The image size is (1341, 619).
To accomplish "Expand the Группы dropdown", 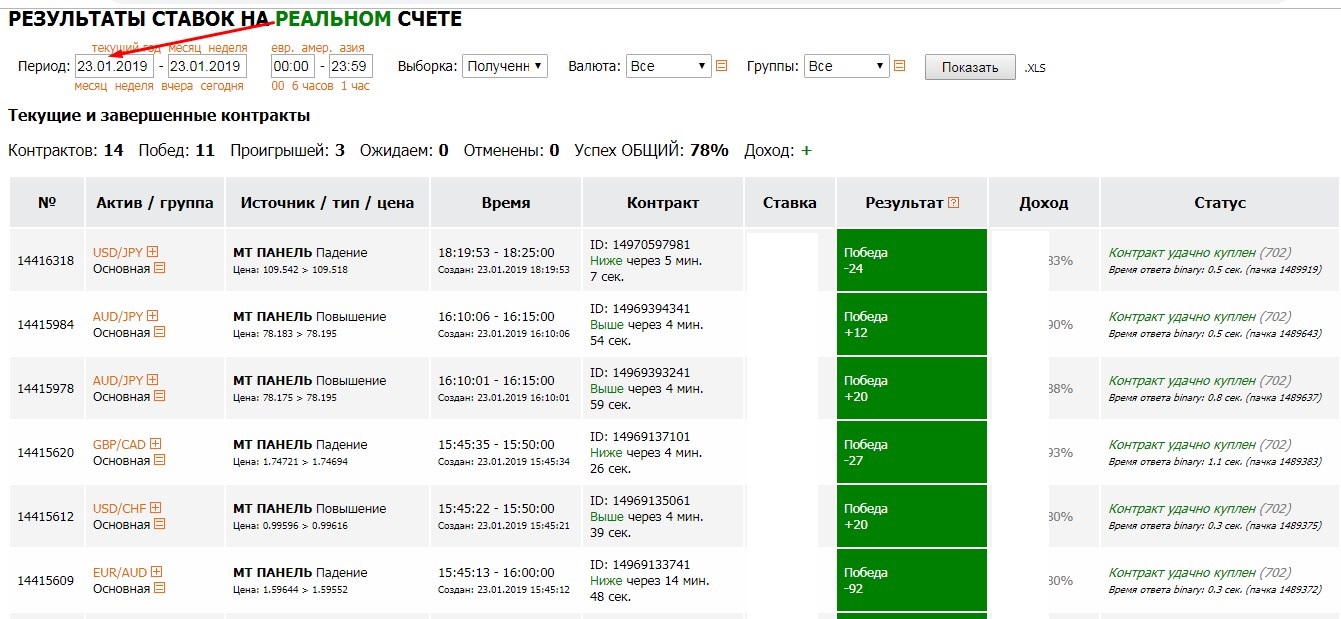I will pyautogui.click(x=846, y=66).
